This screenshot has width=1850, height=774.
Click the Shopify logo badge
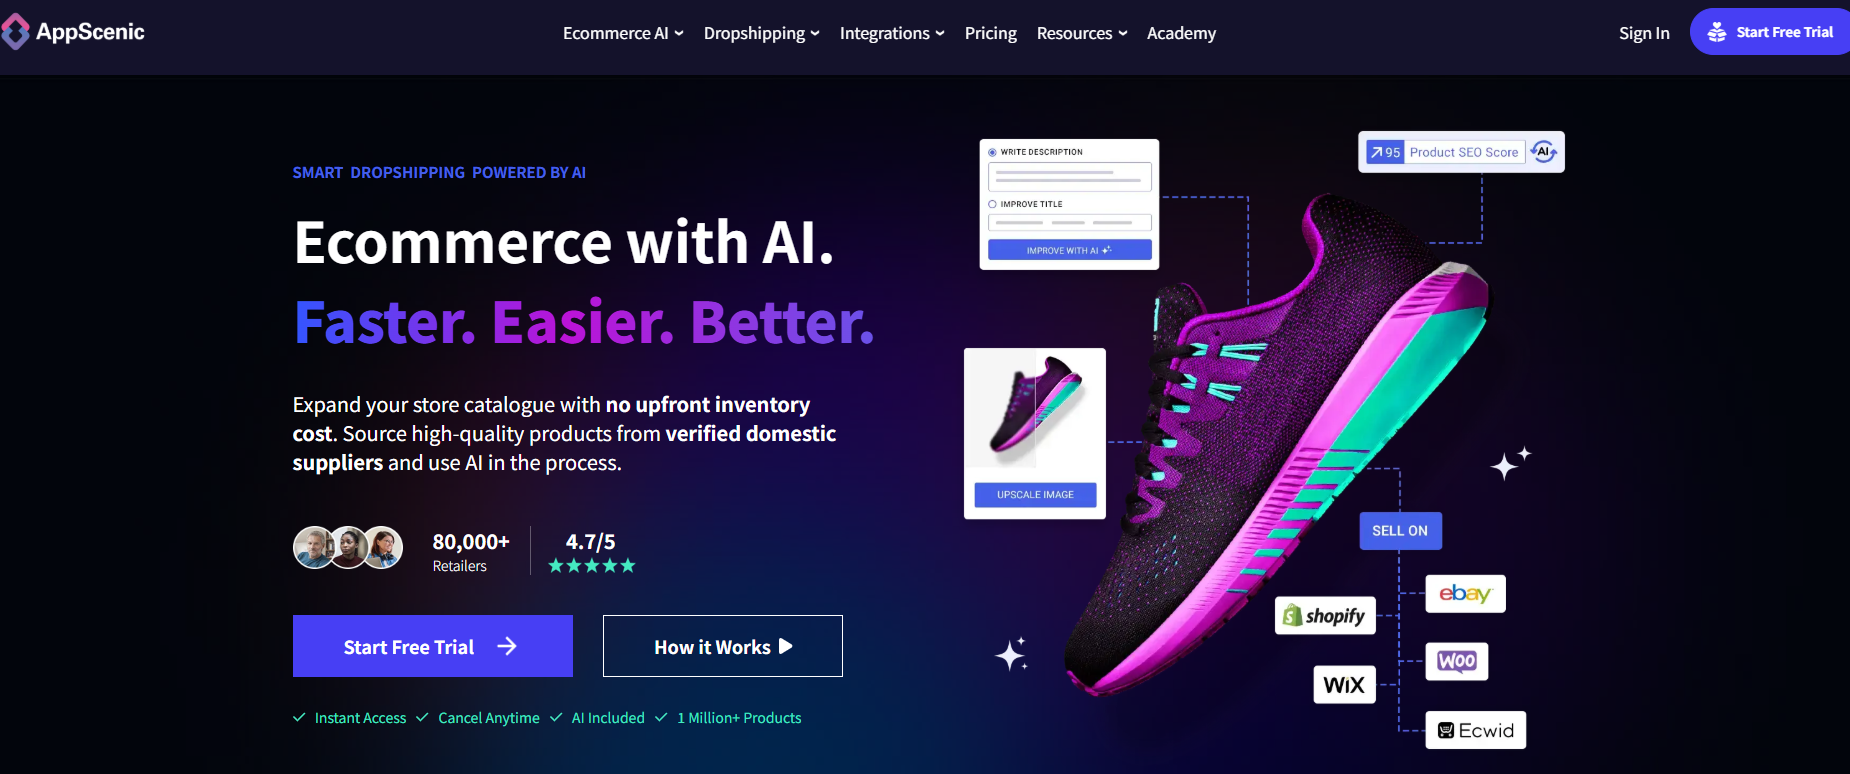click(x=1325, y=615)
